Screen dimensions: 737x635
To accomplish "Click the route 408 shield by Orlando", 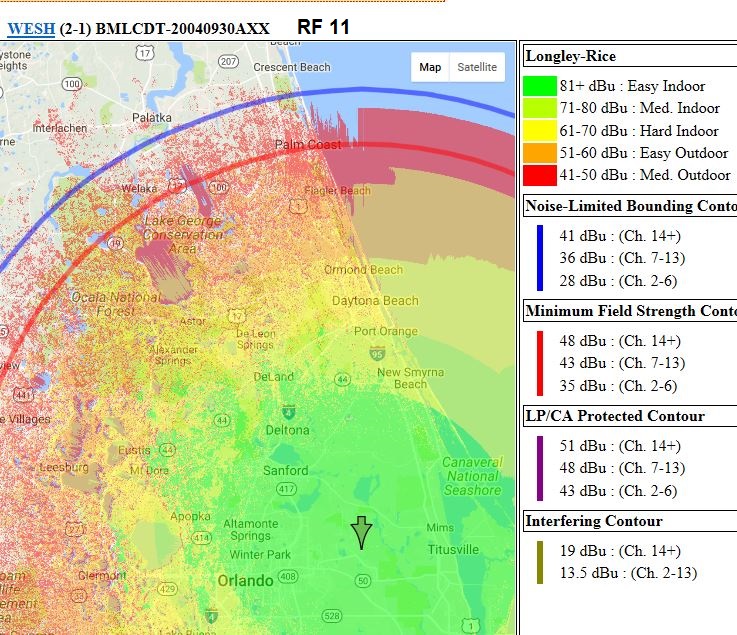I will point(288,577).
